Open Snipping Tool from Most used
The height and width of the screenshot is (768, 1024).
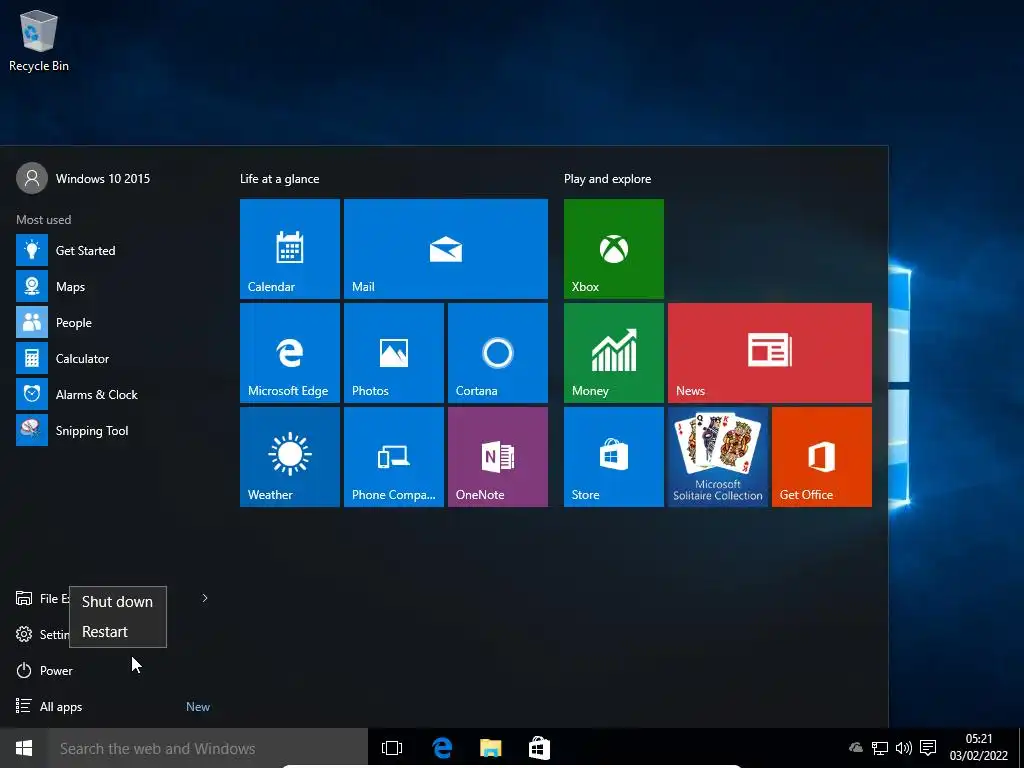[114, 430]
